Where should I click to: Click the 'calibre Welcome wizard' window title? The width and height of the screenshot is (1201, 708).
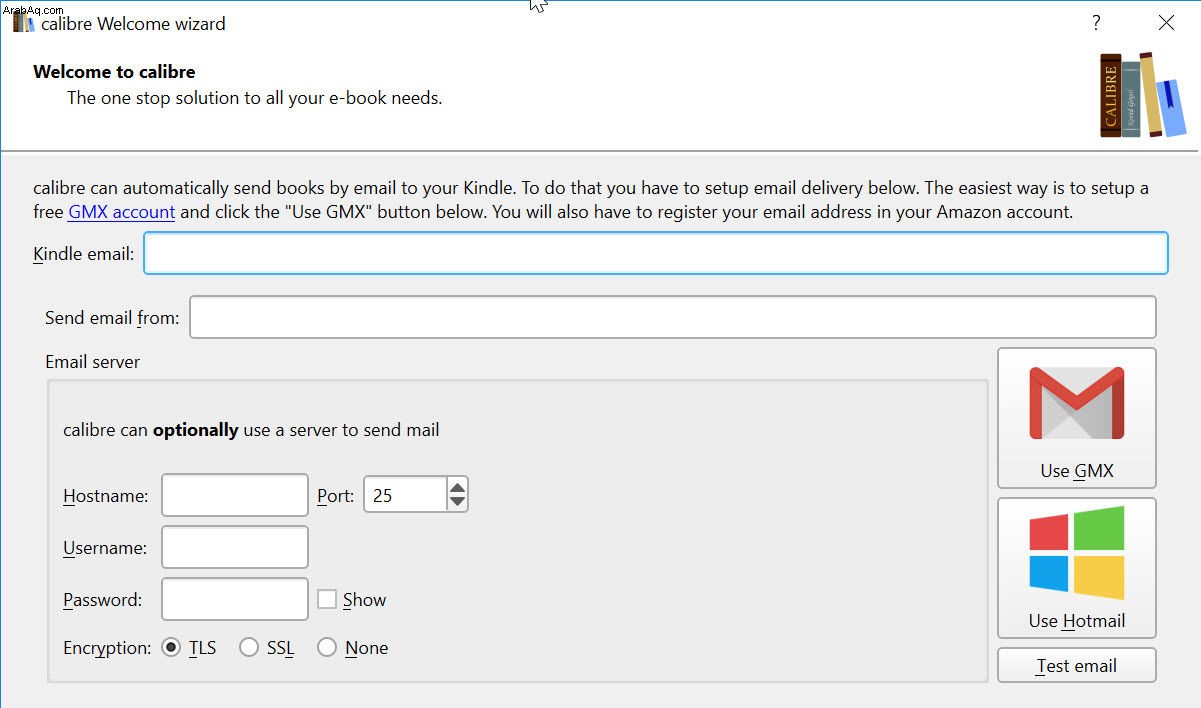[133, 23]
